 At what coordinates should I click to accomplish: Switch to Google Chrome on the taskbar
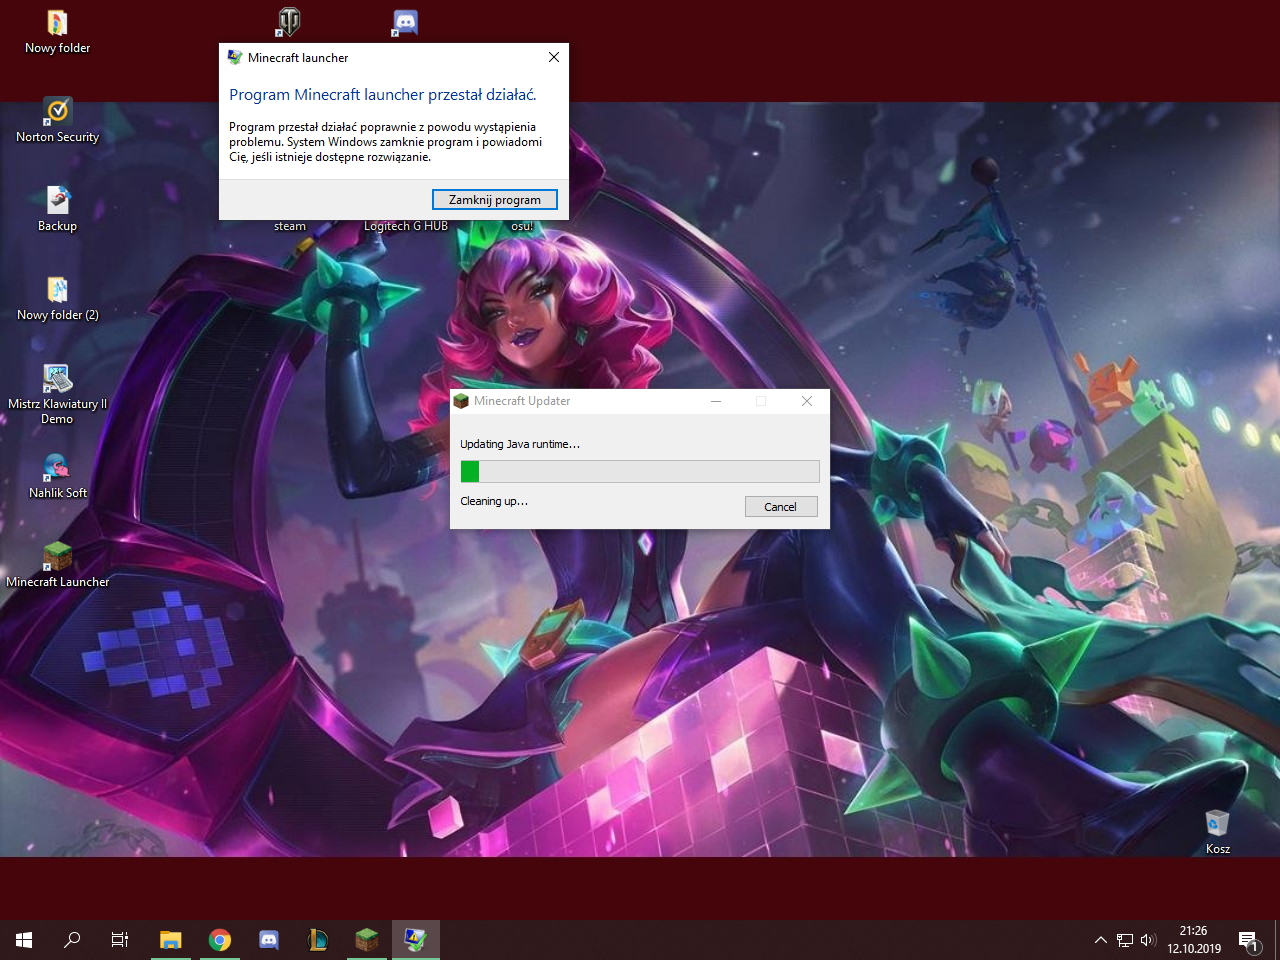pyautogui.click(x=220, y=940)
